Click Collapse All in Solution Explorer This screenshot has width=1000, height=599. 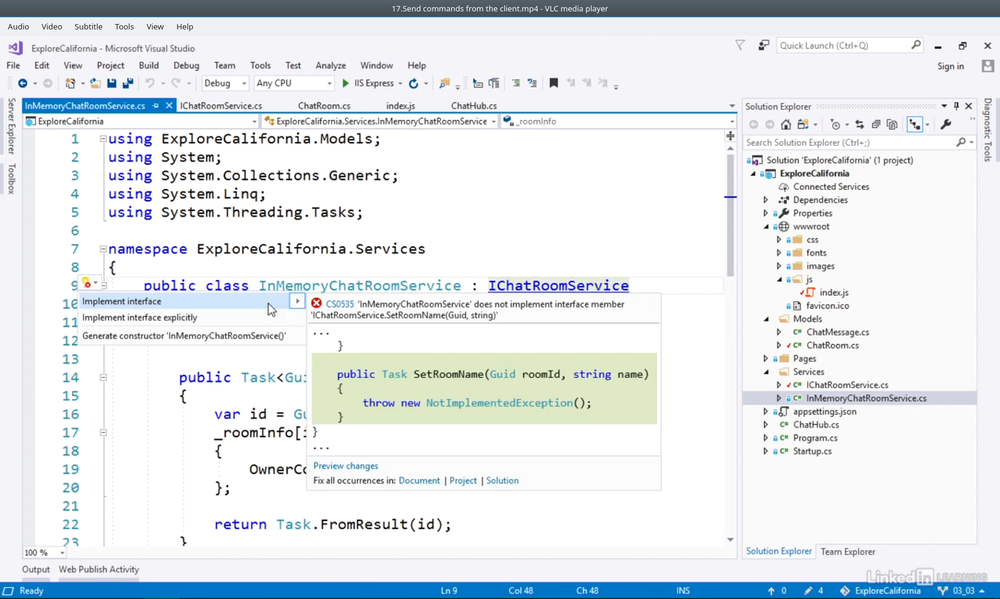pyautogui.click(x=876, y=124)
